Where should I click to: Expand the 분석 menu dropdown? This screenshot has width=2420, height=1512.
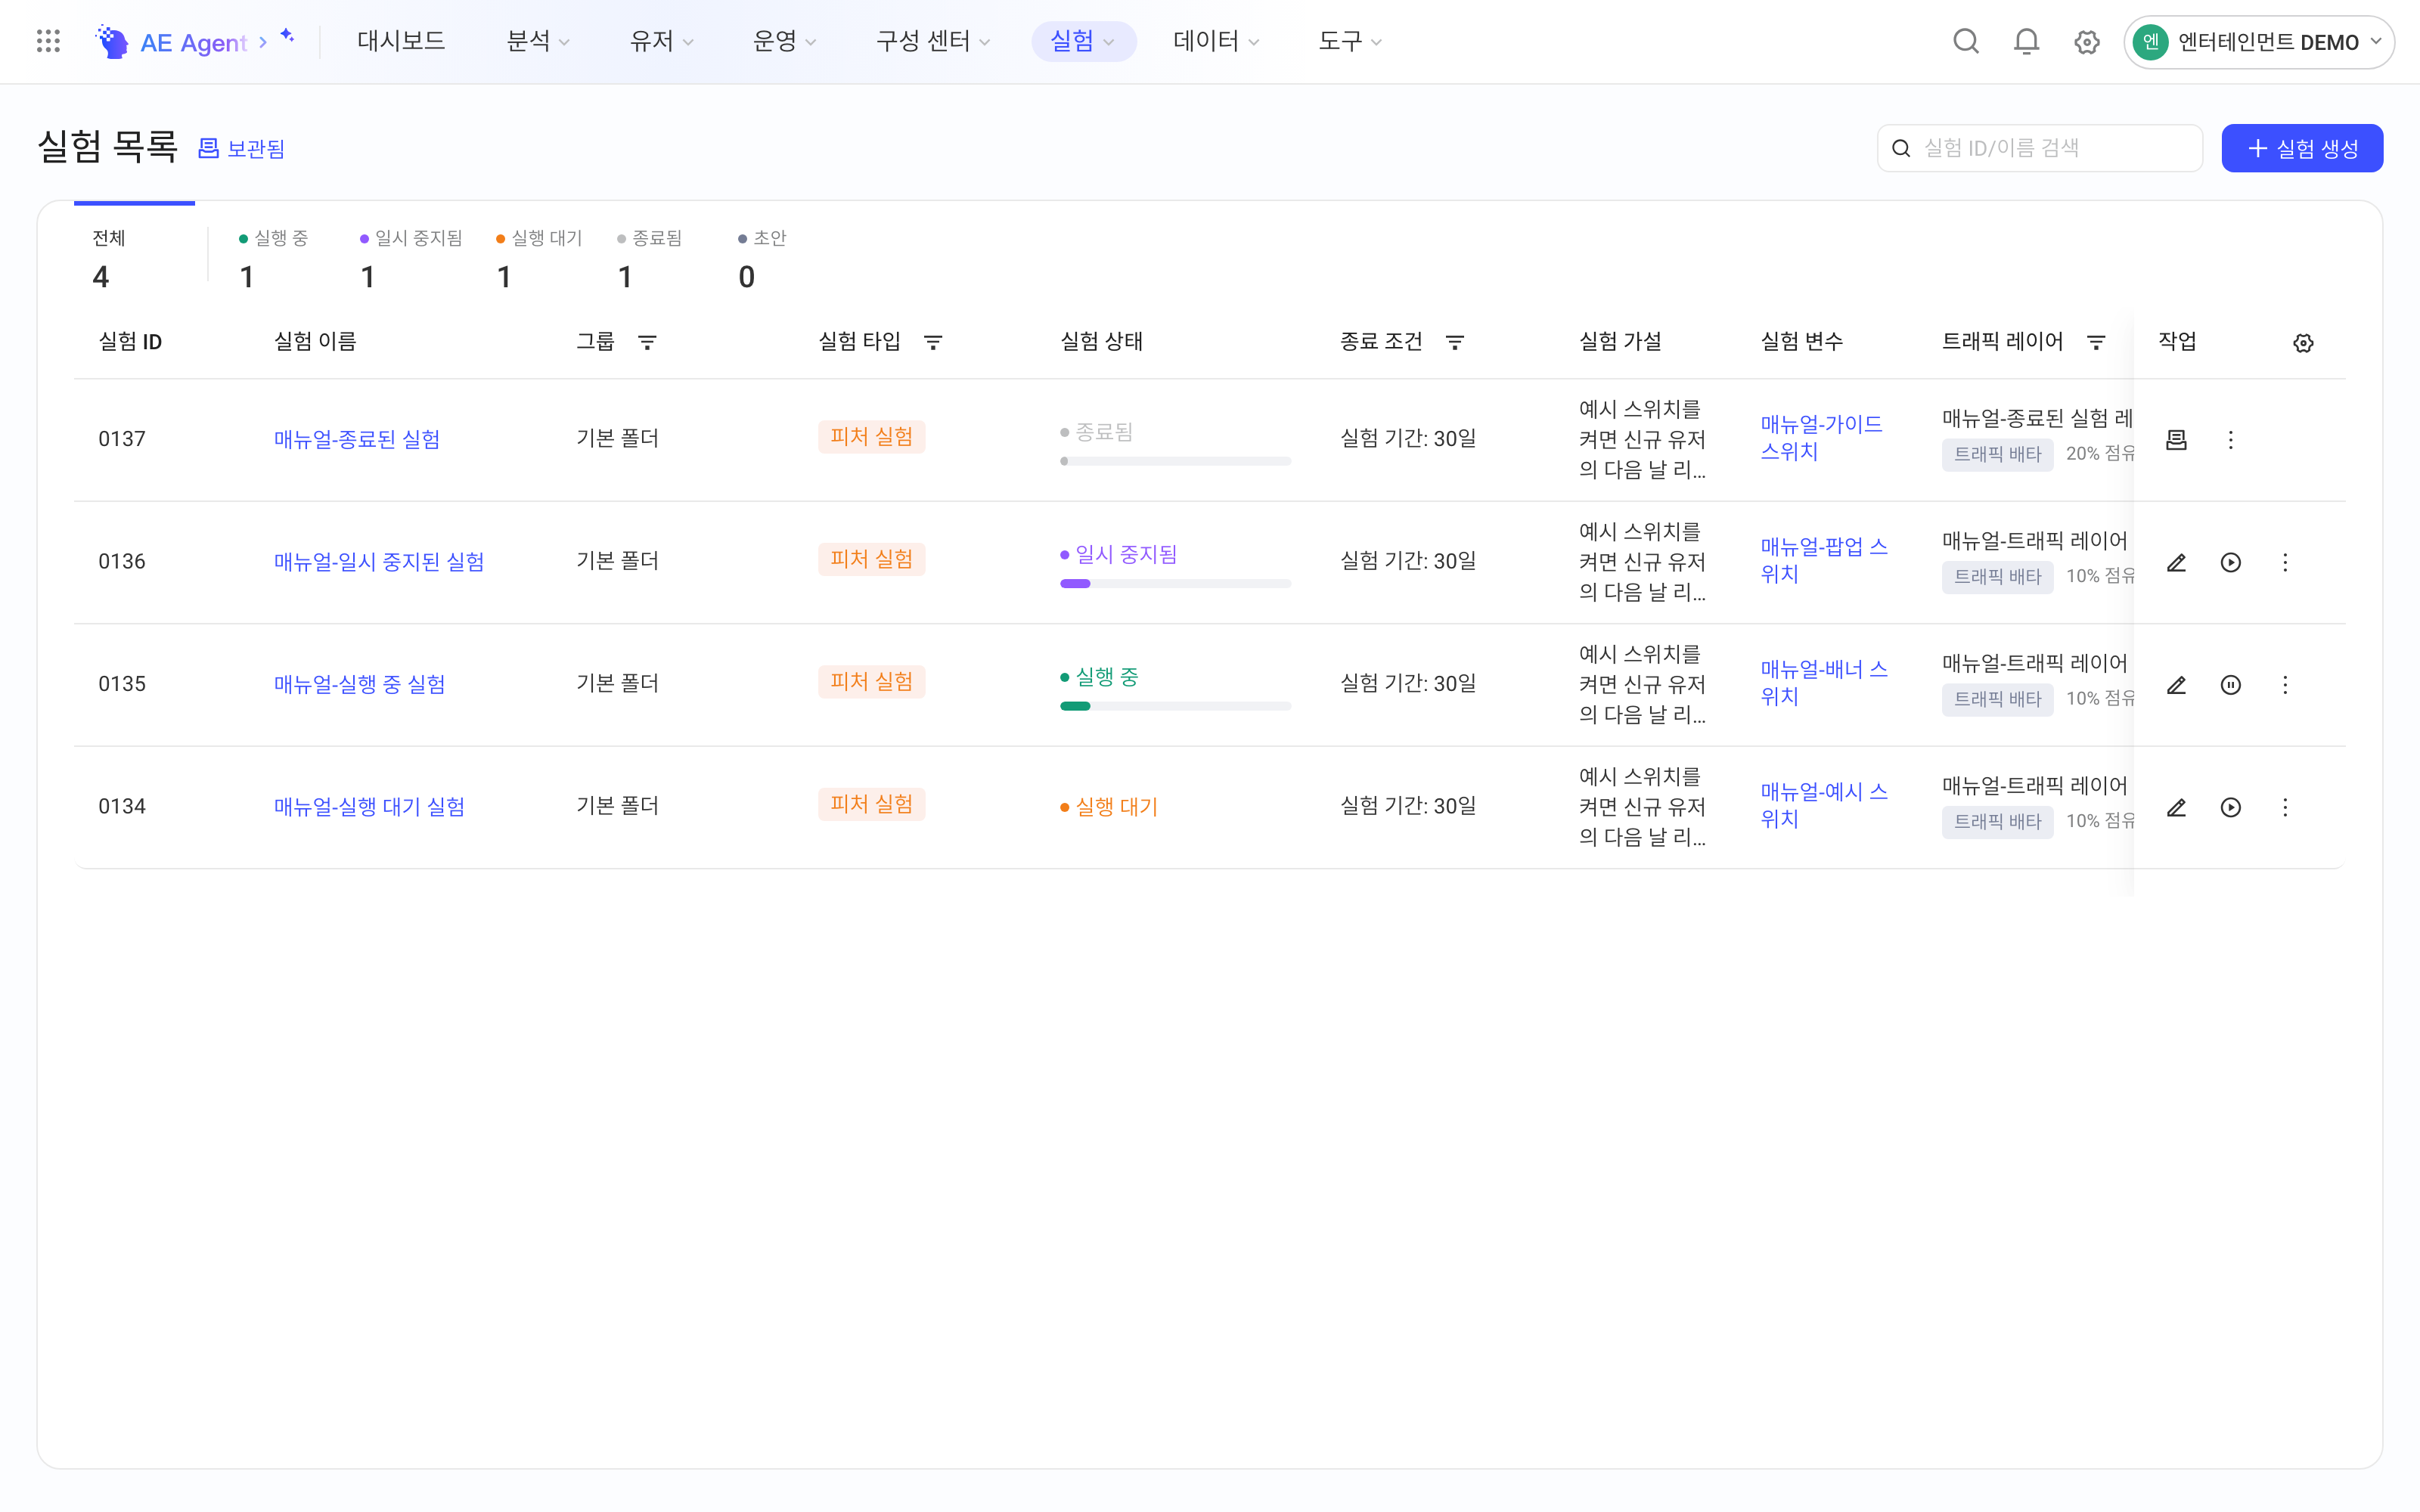(x=538, y=41)
